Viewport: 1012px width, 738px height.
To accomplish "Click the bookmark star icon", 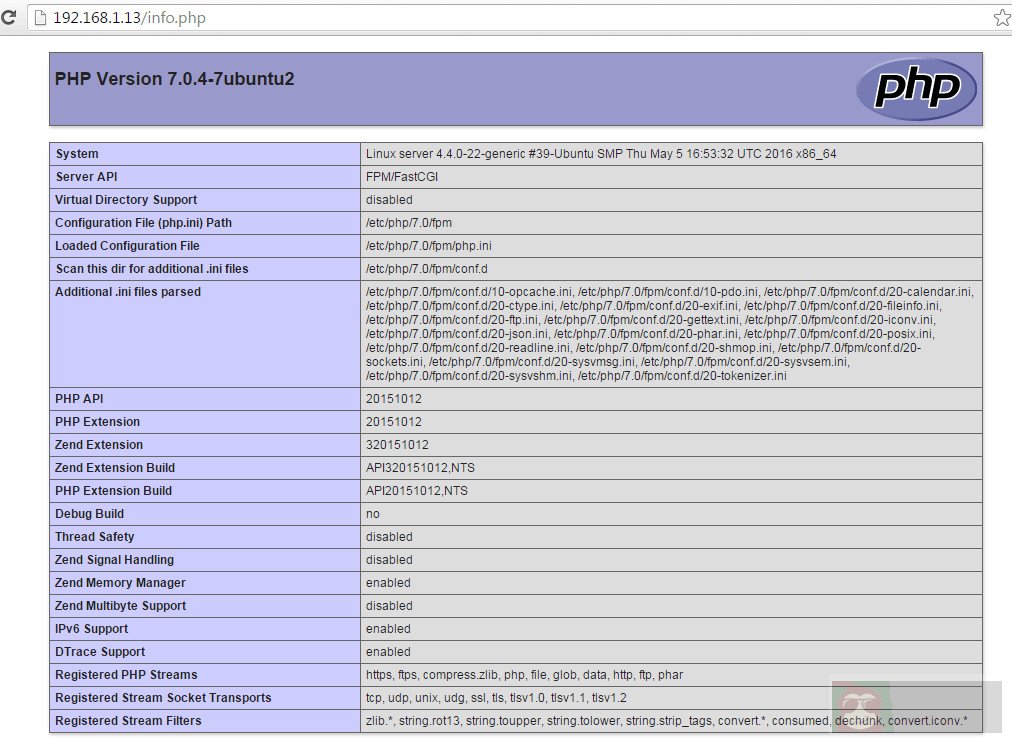I will [1001, 18].
